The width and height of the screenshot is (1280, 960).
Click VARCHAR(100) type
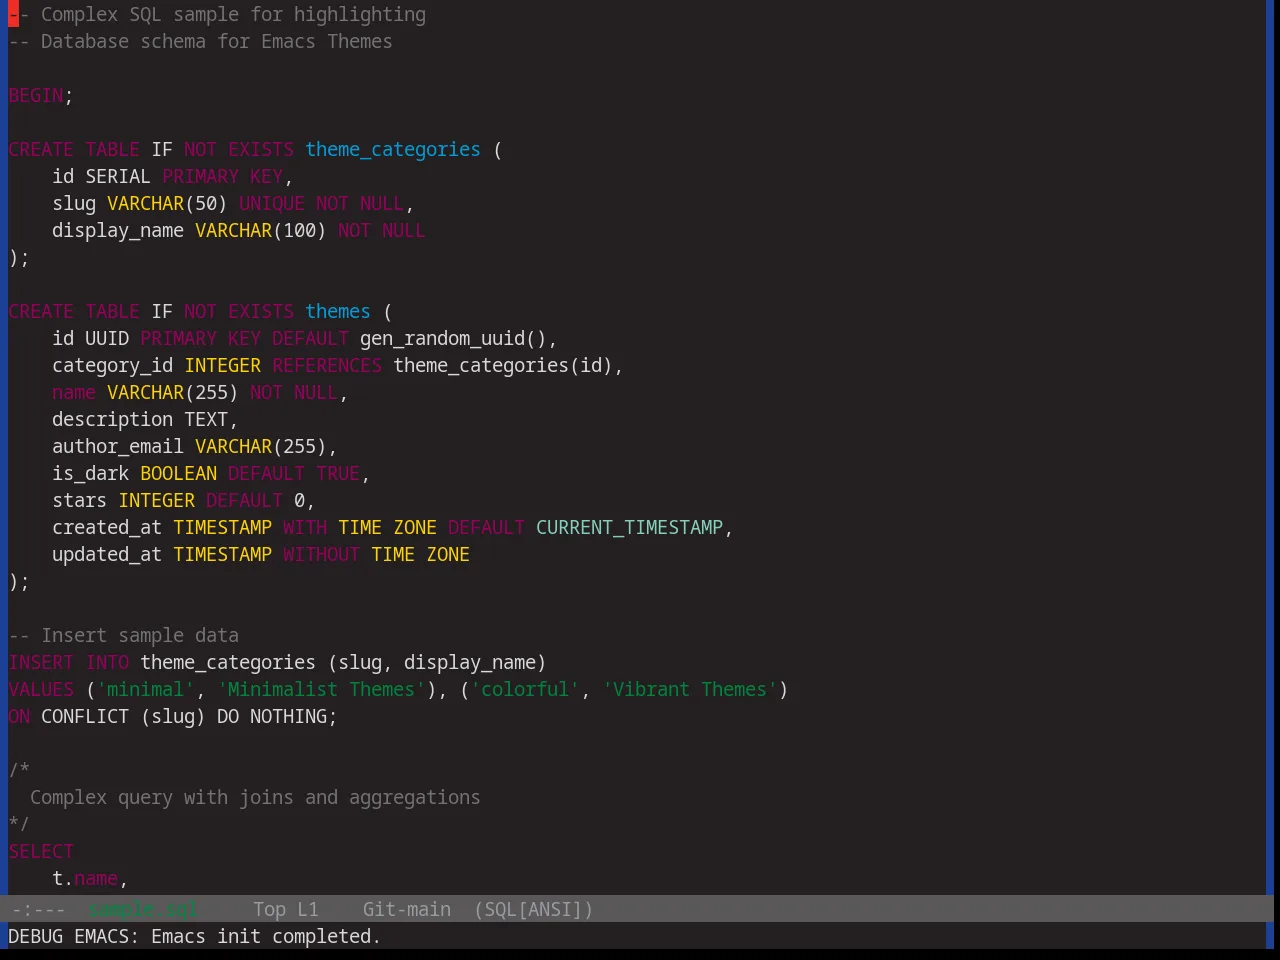[x=261, y=231]
